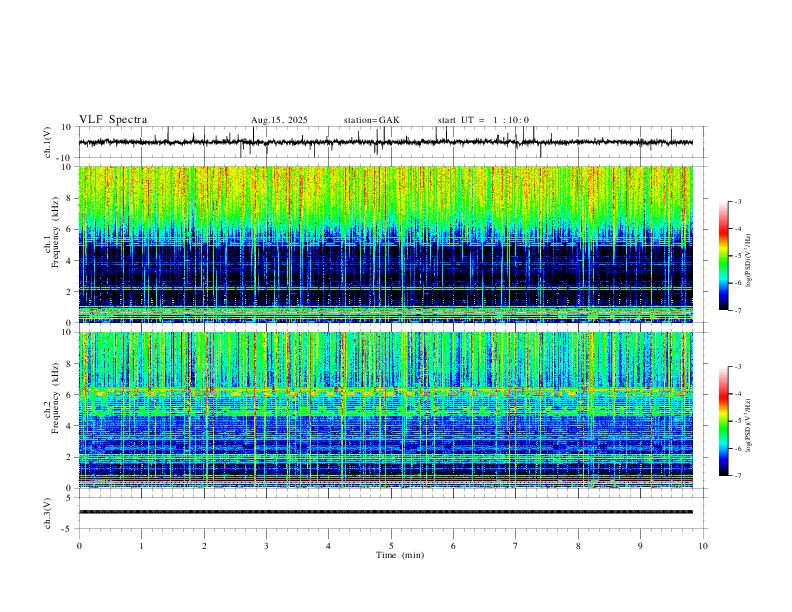Click the 'Time (min)' axis label
The image size is (792, 612).
[400, 555]
